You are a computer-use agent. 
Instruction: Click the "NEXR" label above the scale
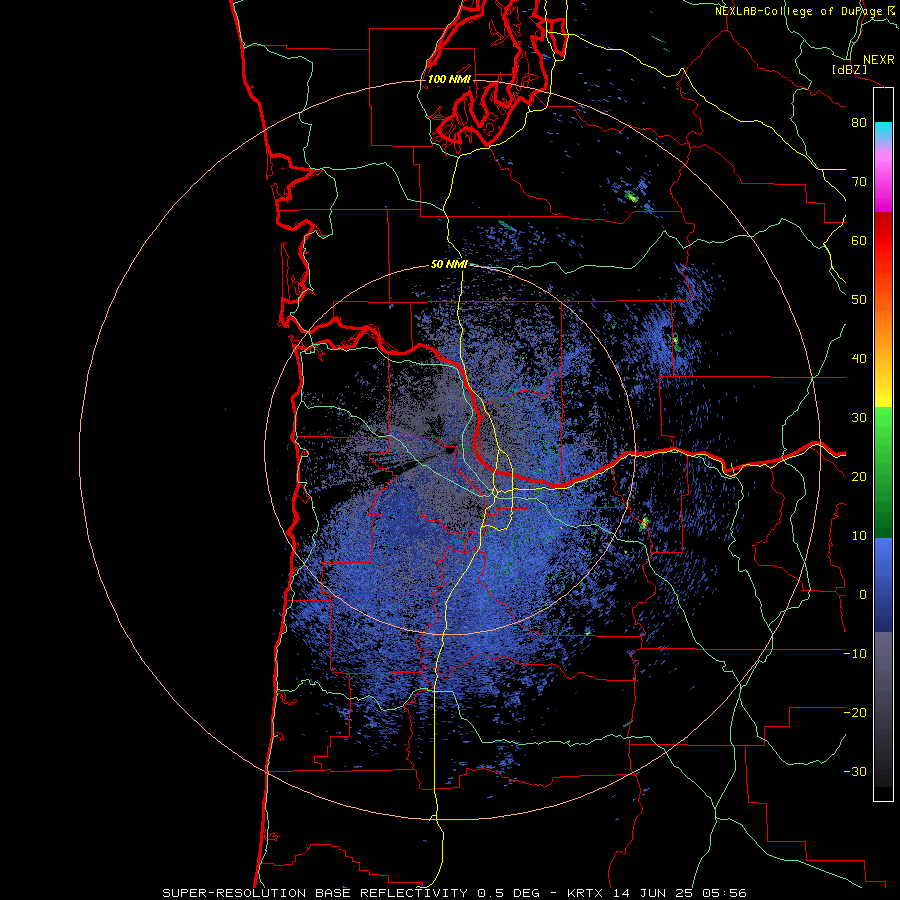(879, 60)
